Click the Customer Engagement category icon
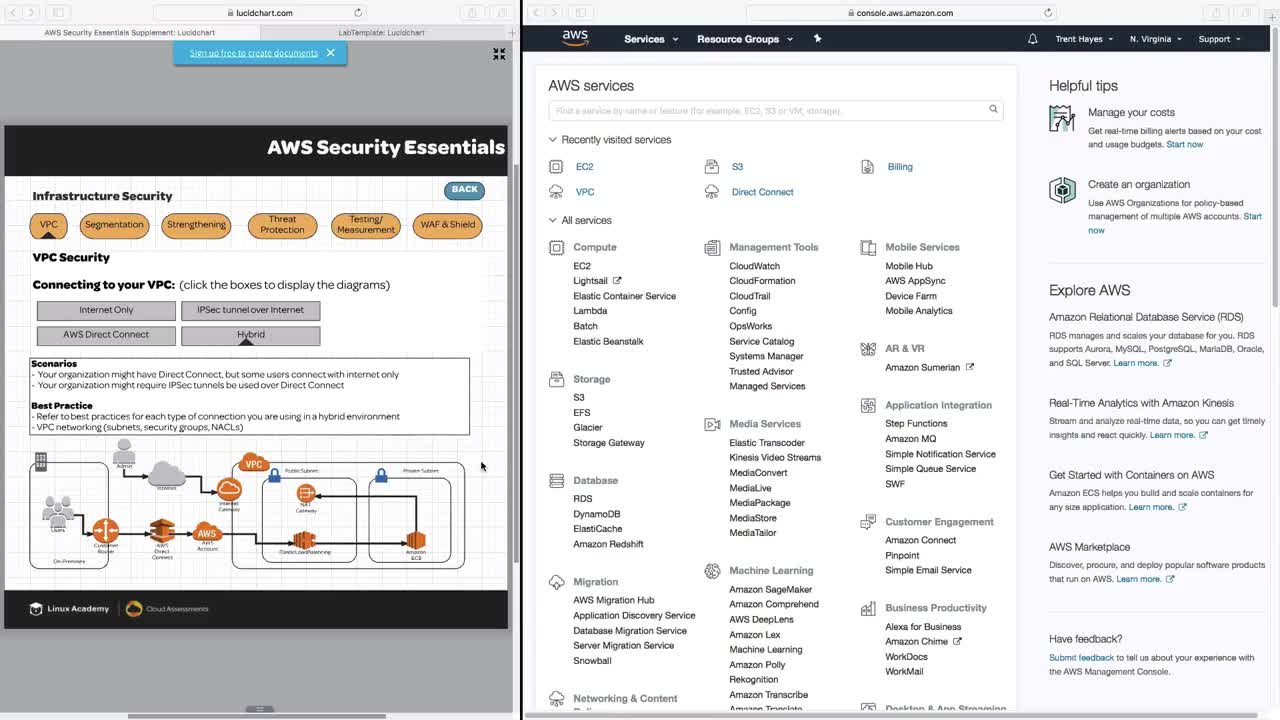The height and width of the screenshot is (720, 1280). coord(868,522)
